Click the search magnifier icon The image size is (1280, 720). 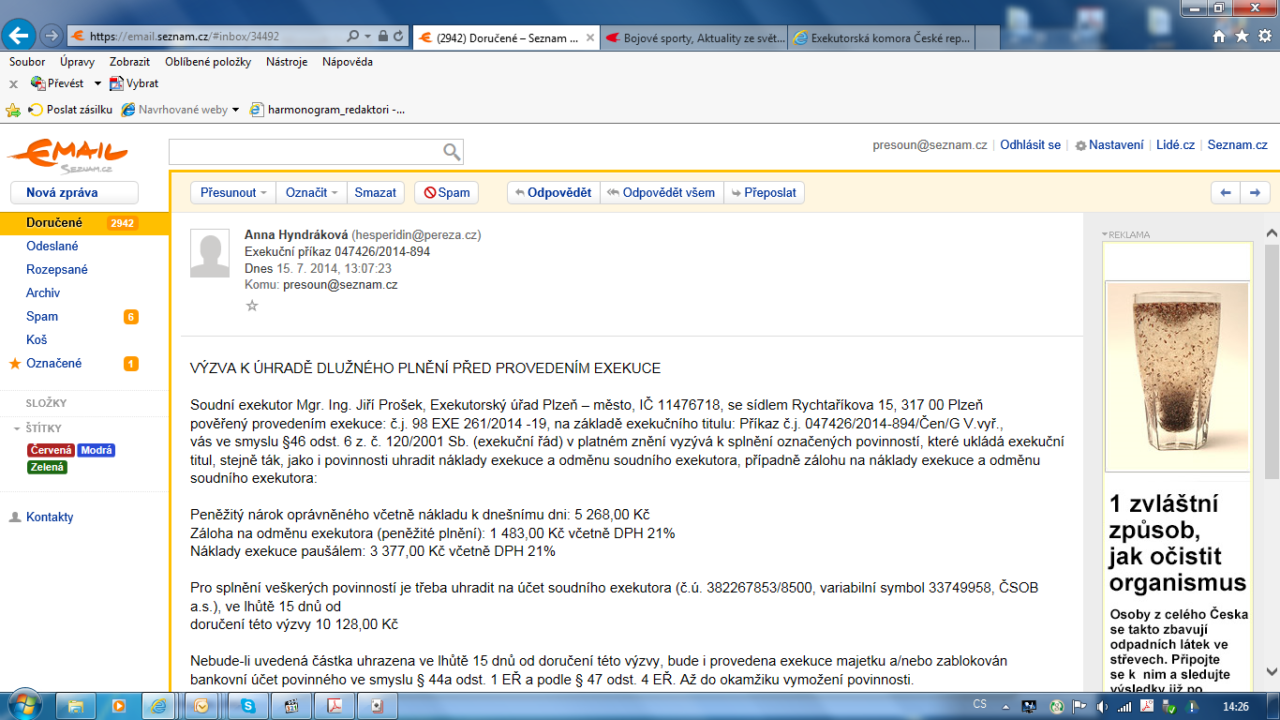pos(451,152)
